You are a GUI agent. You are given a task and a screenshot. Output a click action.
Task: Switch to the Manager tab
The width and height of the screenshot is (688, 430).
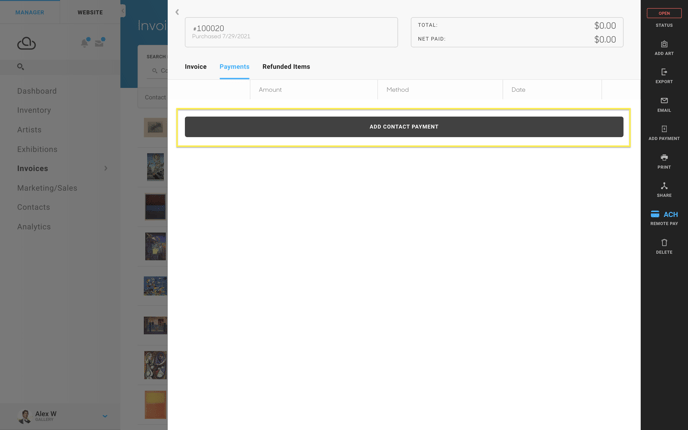[x=30, y=12]
